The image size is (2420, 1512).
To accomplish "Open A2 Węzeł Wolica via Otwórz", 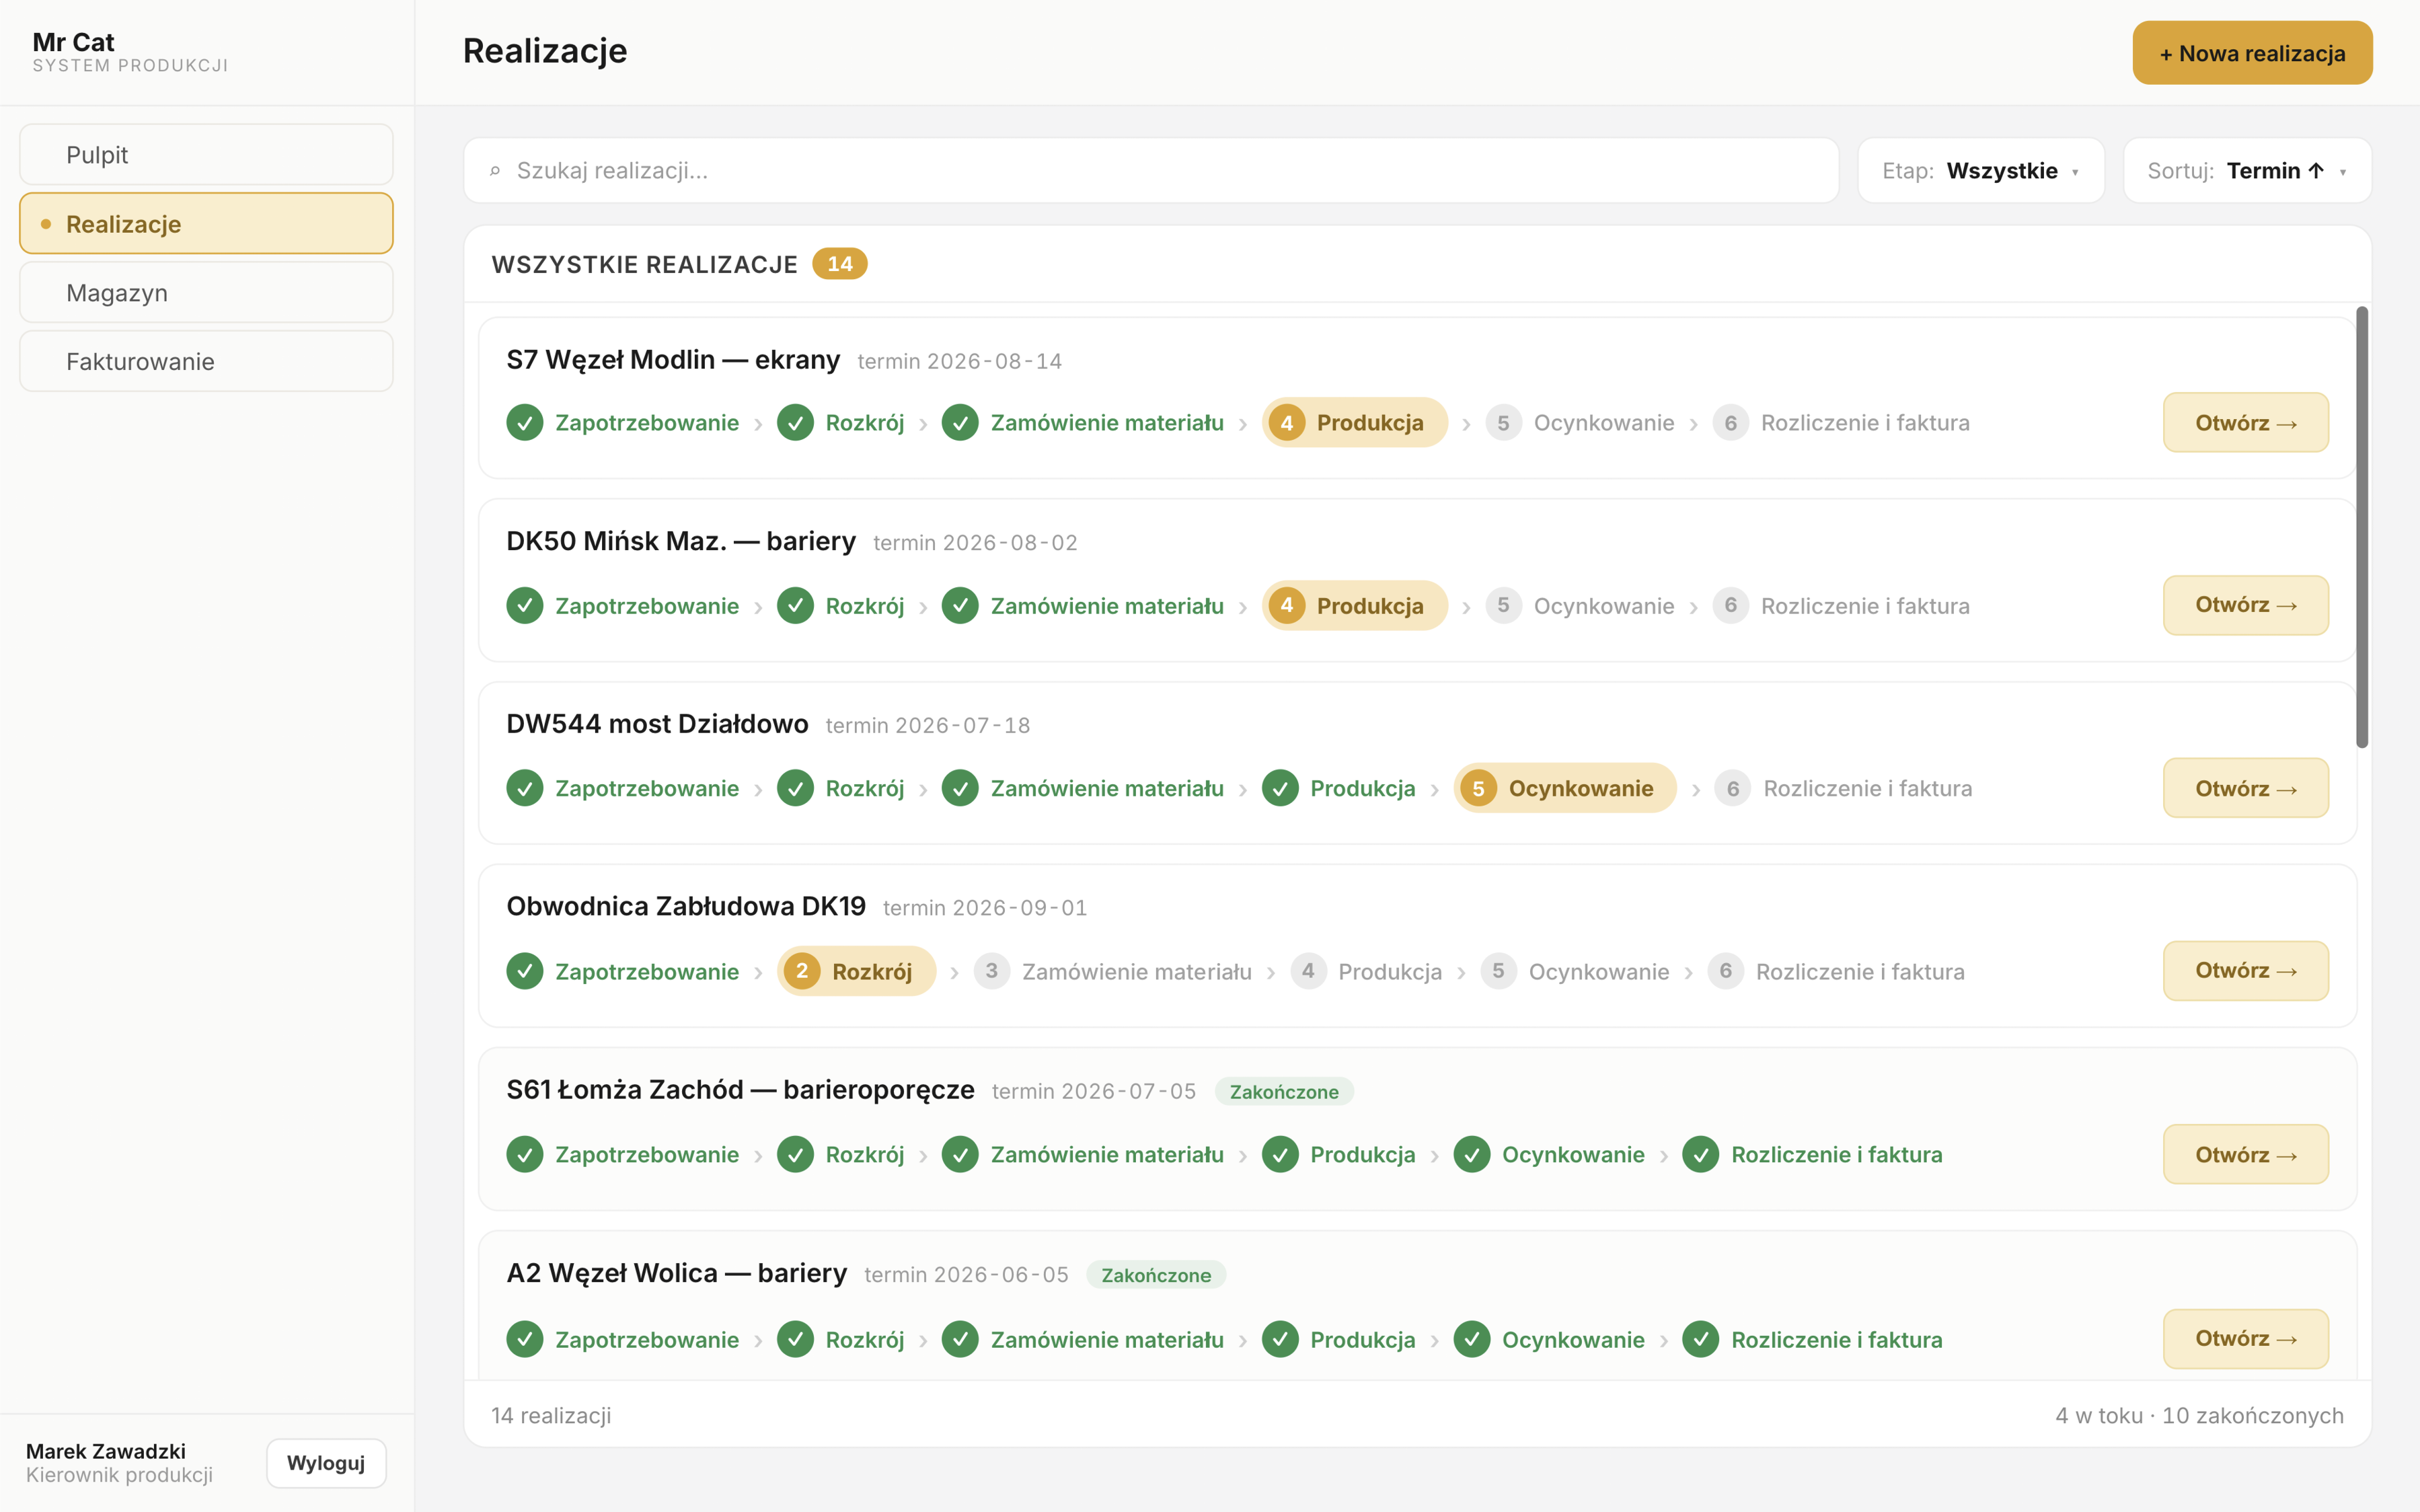I will pos(2245,1339).
